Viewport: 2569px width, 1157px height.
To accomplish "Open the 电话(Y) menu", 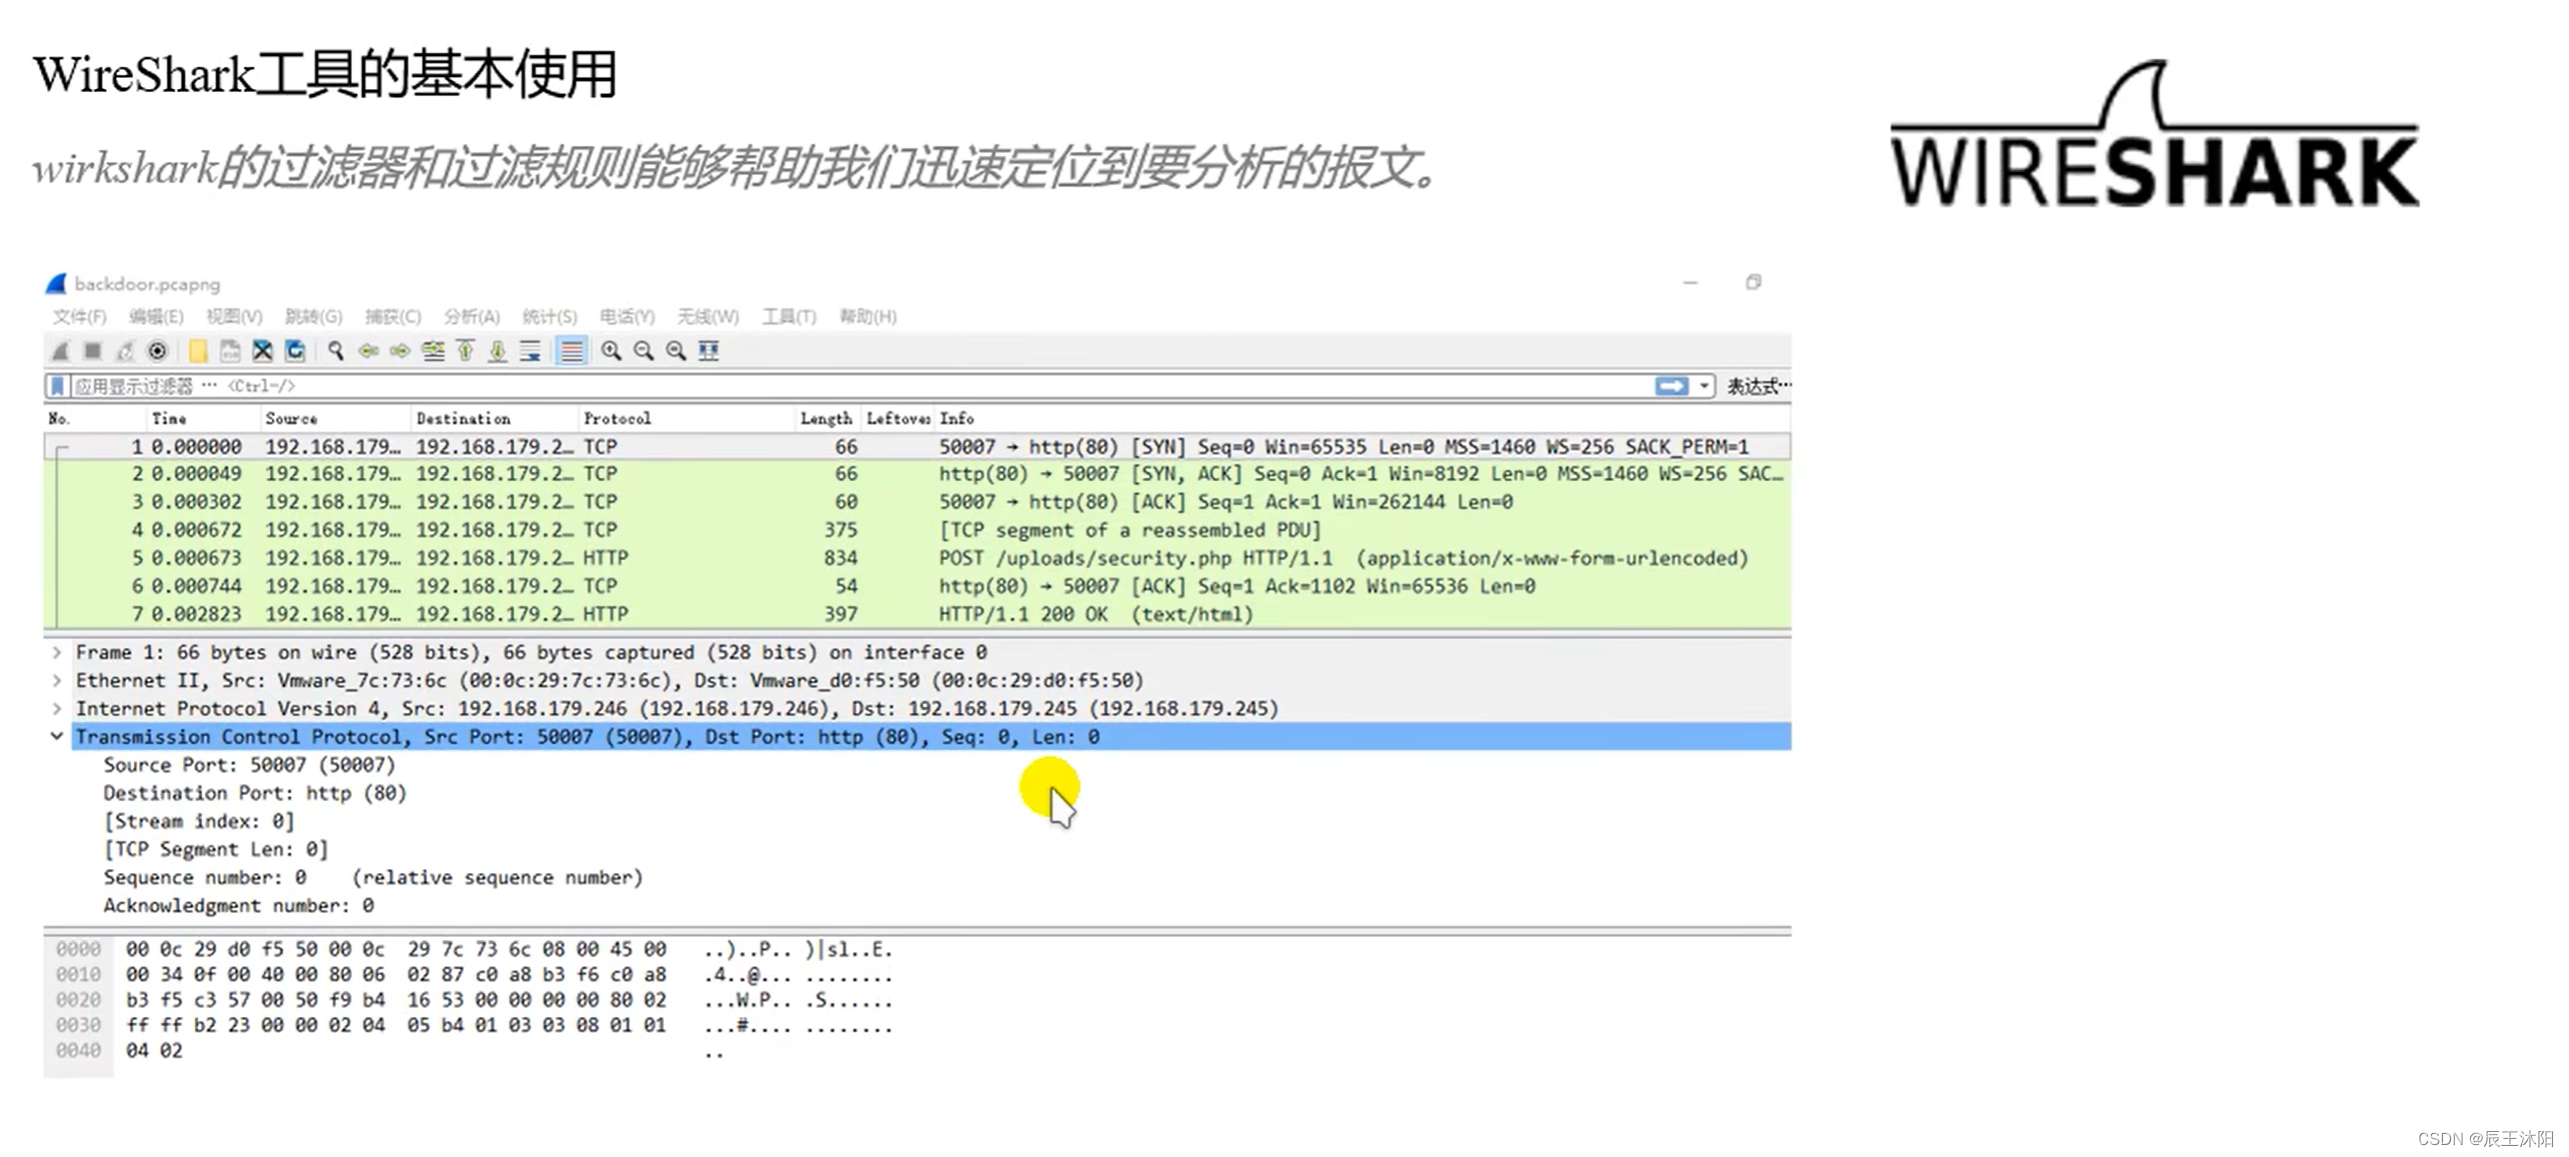I will (x=627, y=317).
